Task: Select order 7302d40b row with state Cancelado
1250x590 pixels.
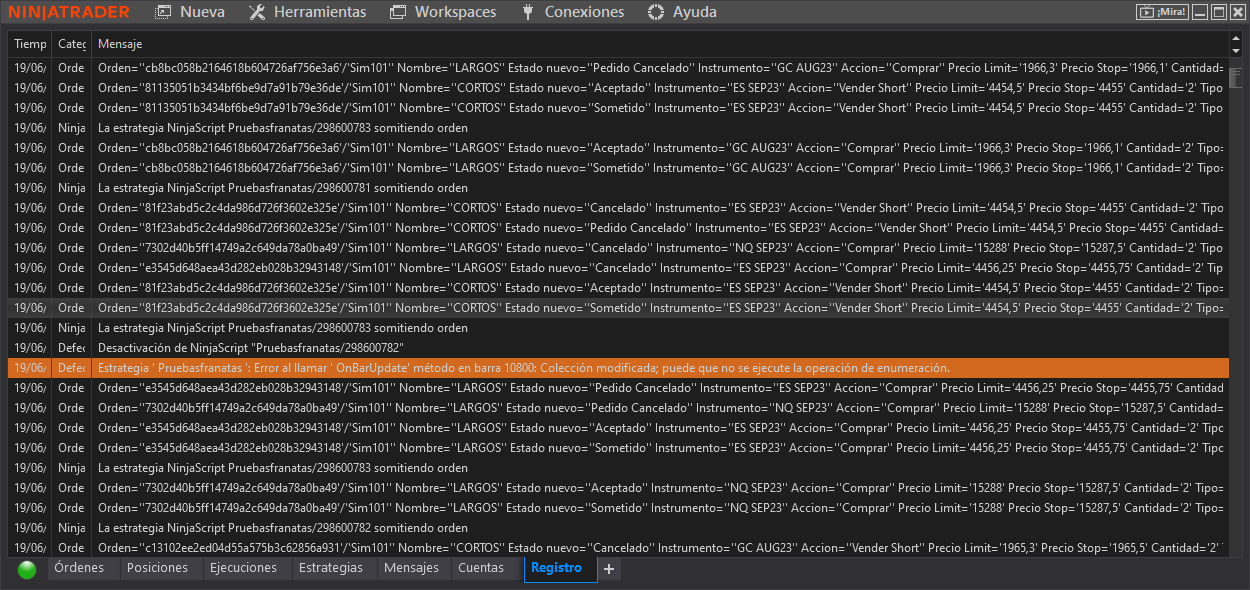Action: pyautogui.click(x=617, y=248)
